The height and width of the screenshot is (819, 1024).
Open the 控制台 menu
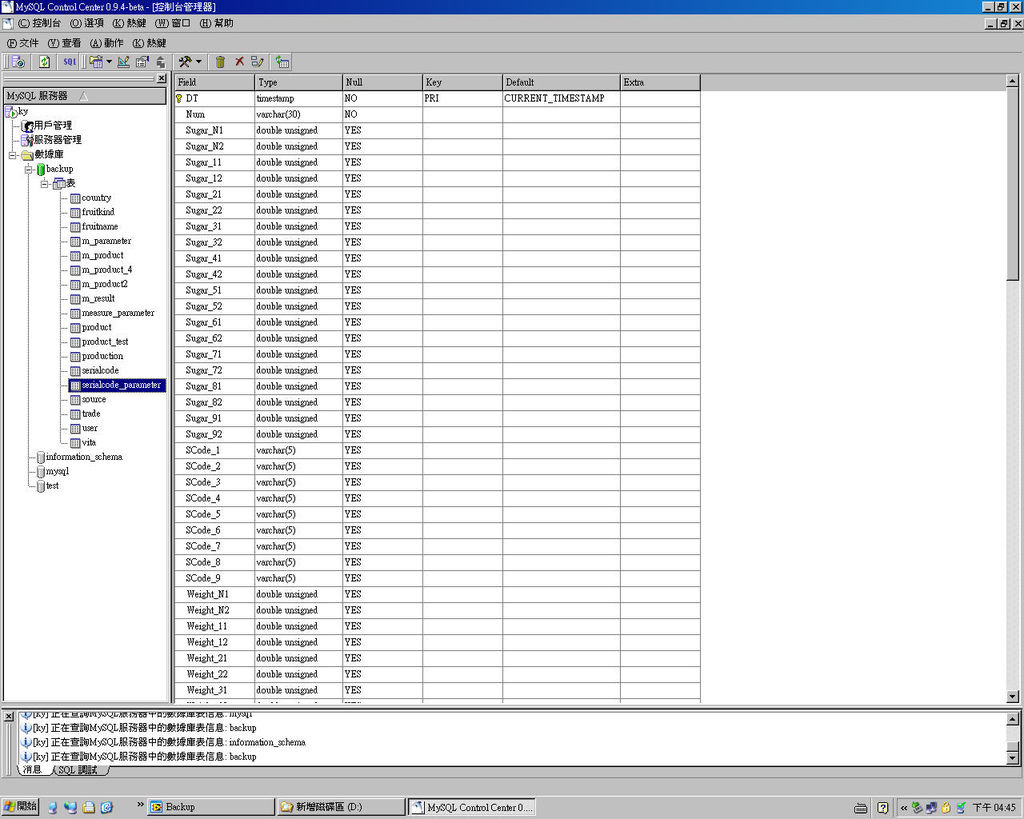39,23
